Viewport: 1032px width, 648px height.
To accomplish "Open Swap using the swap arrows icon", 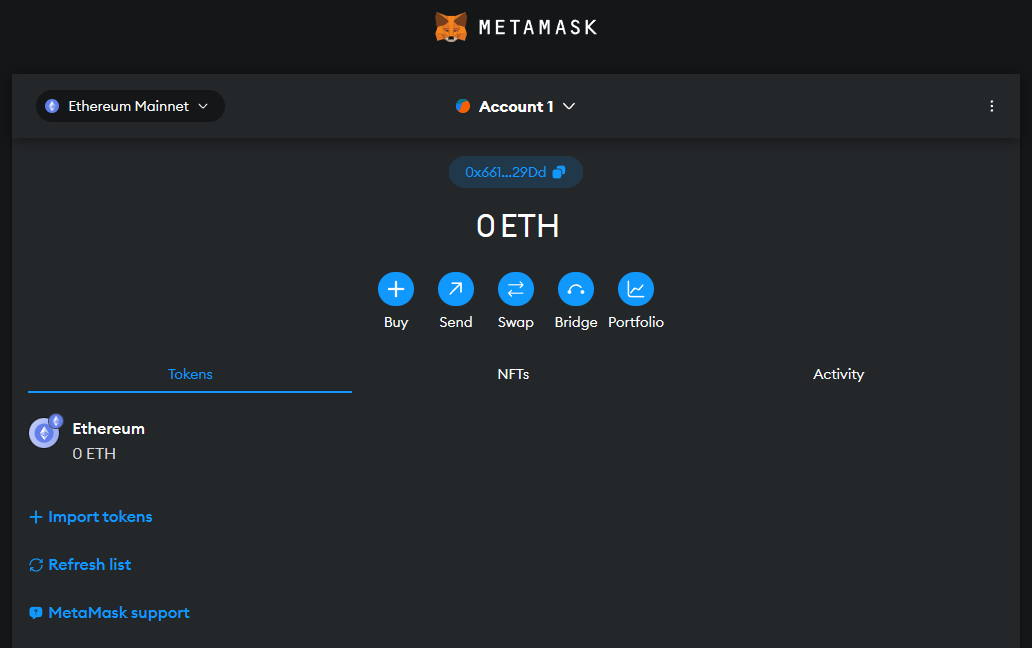I will (x=516, y=289).
